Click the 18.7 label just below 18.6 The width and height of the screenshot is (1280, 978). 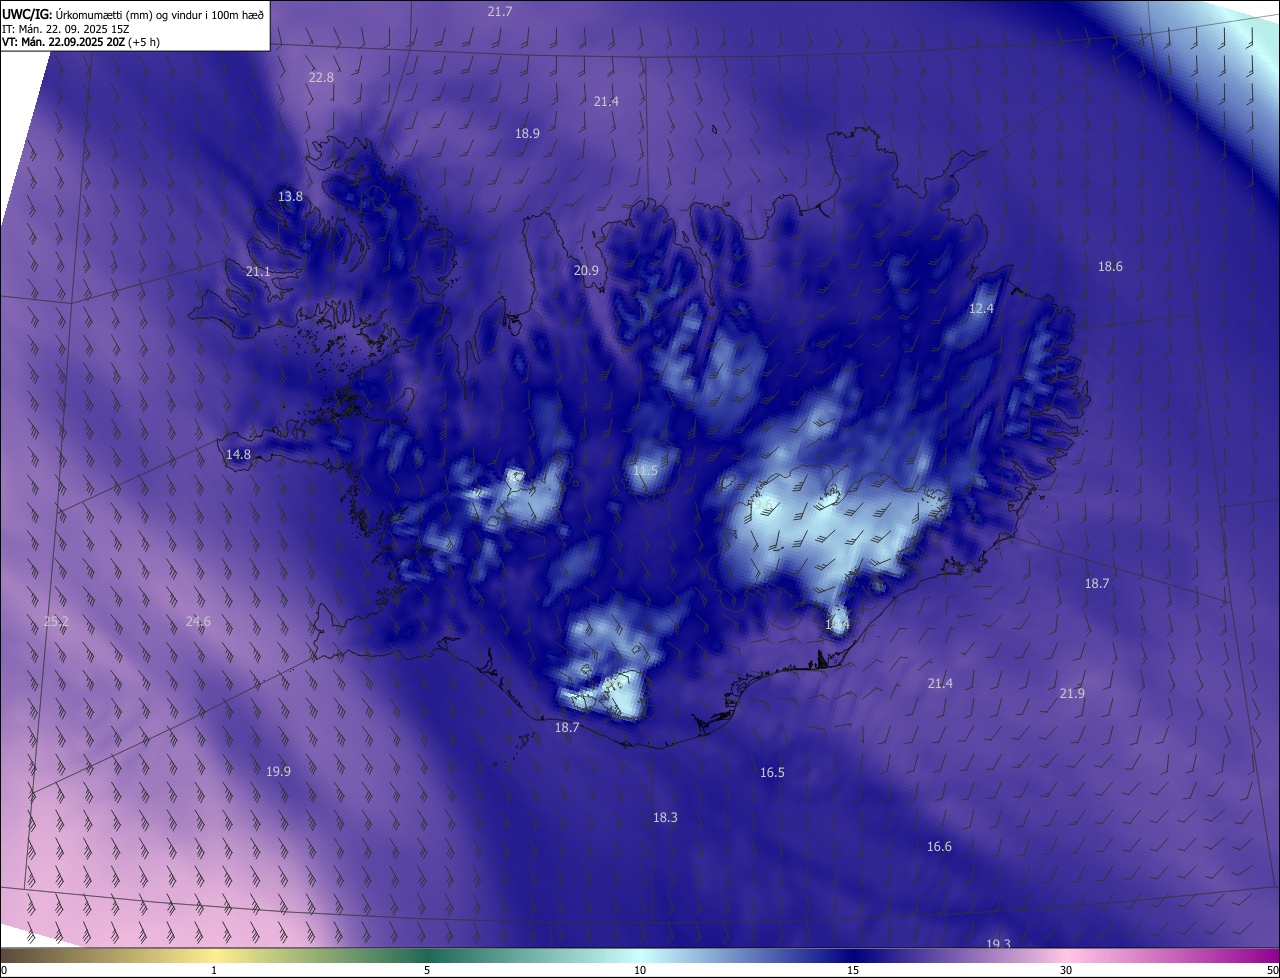pyautogui.click(x=1097, y=583)
